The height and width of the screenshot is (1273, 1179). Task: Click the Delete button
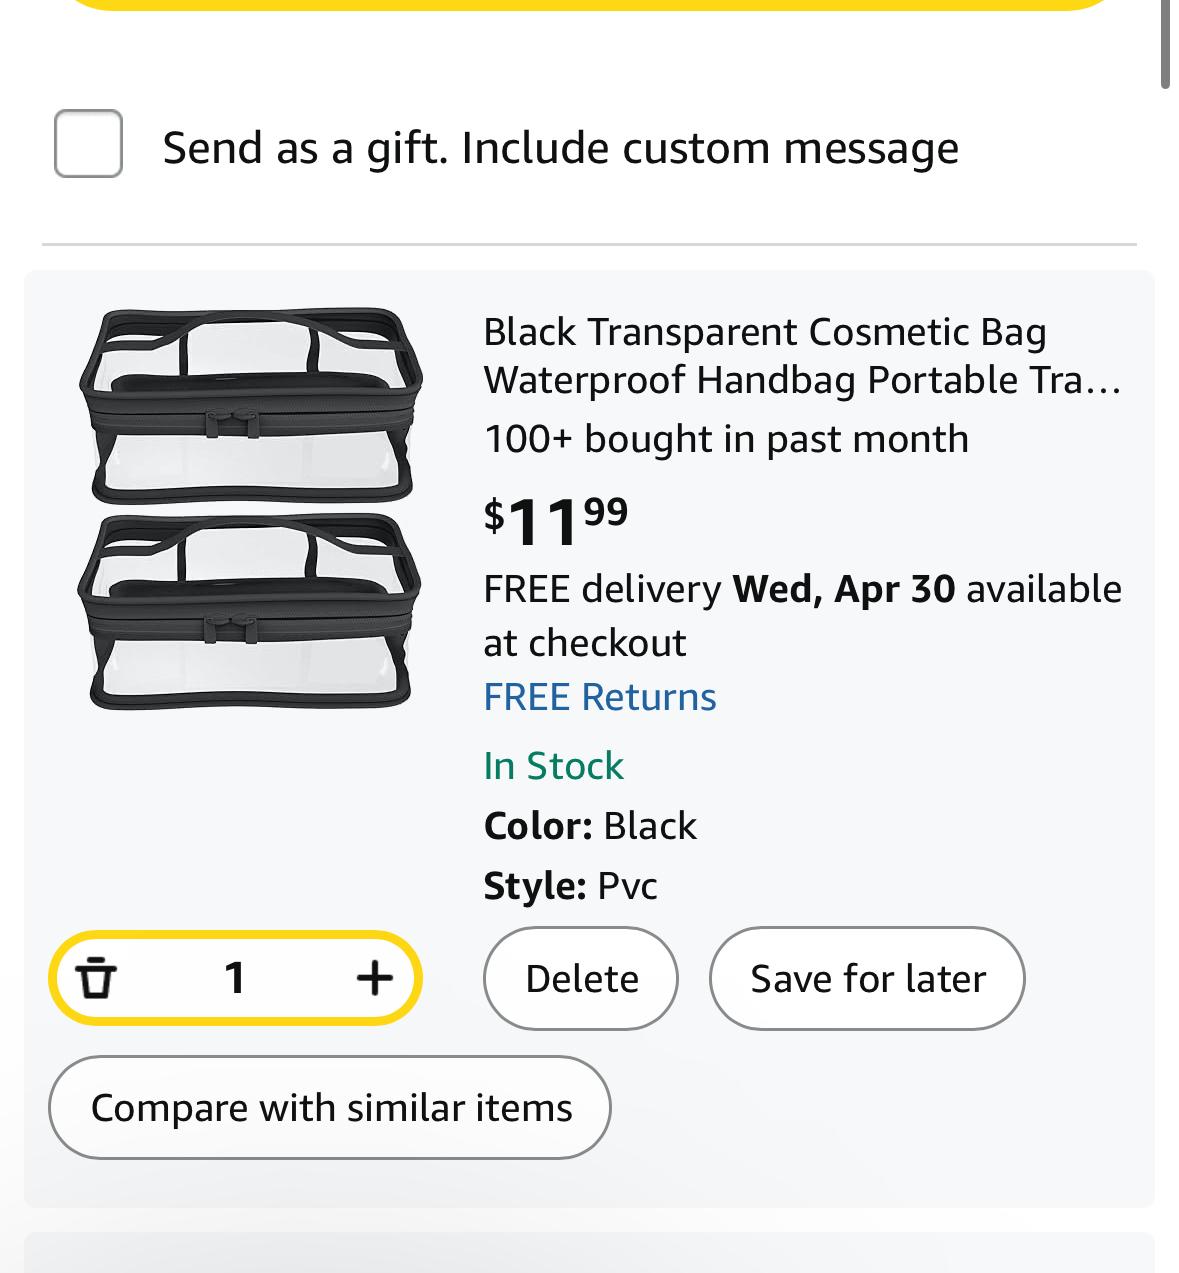coord(581,978)
